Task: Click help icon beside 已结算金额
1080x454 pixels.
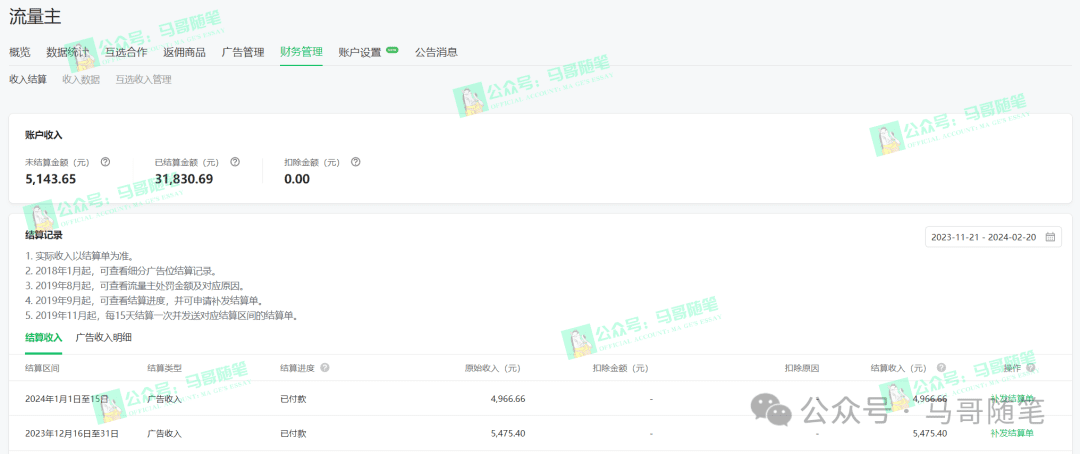Action: (x=235, y=162)
